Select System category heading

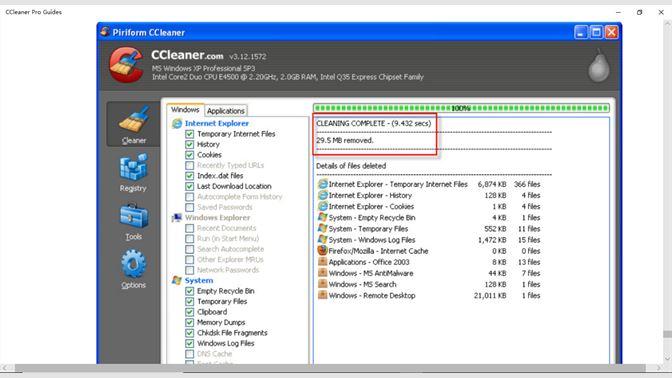(x=199, y=280)
